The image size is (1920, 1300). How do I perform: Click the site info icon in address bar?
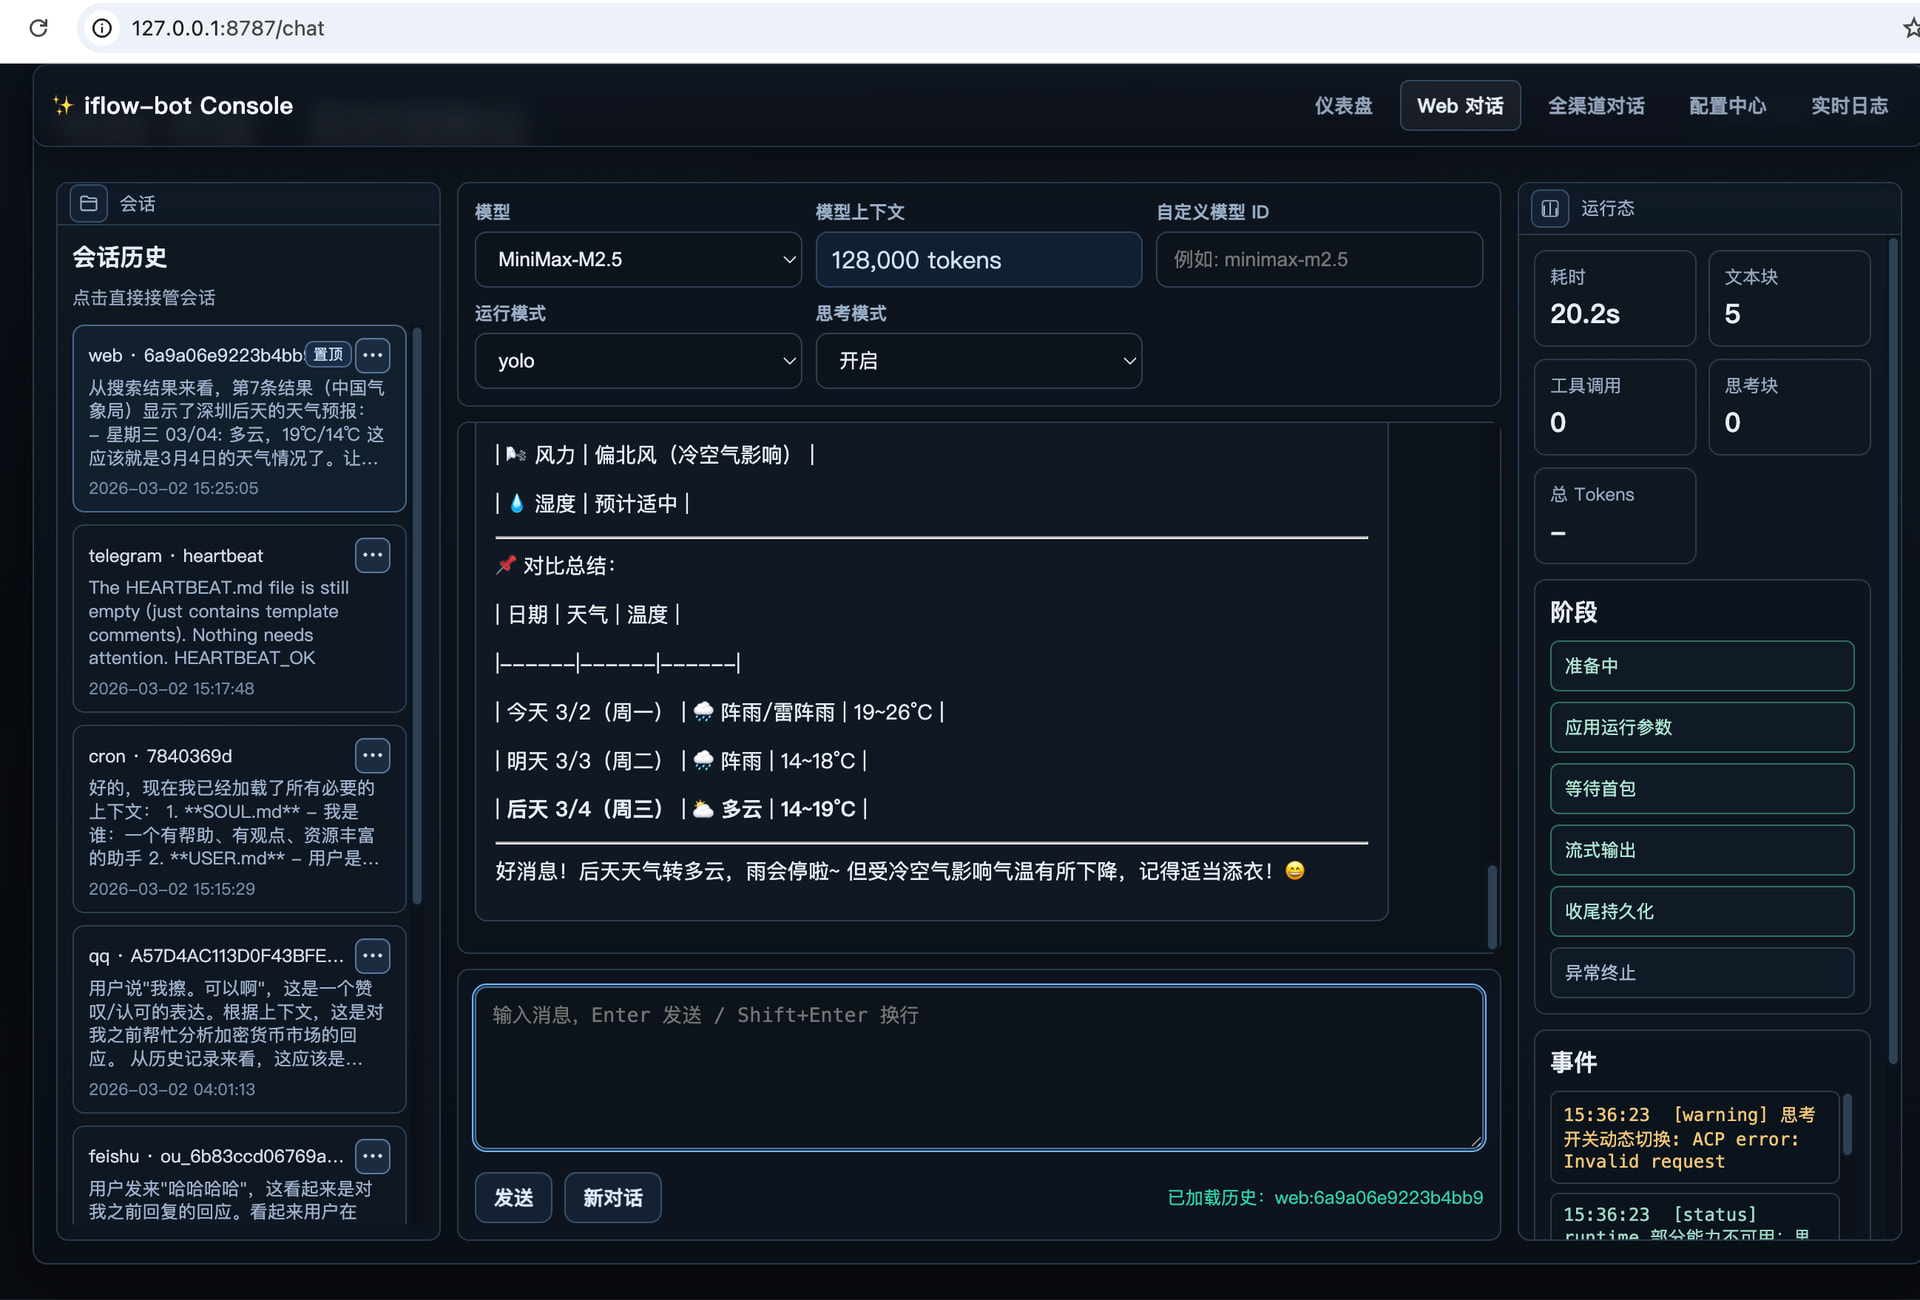(x=102, y=28)
